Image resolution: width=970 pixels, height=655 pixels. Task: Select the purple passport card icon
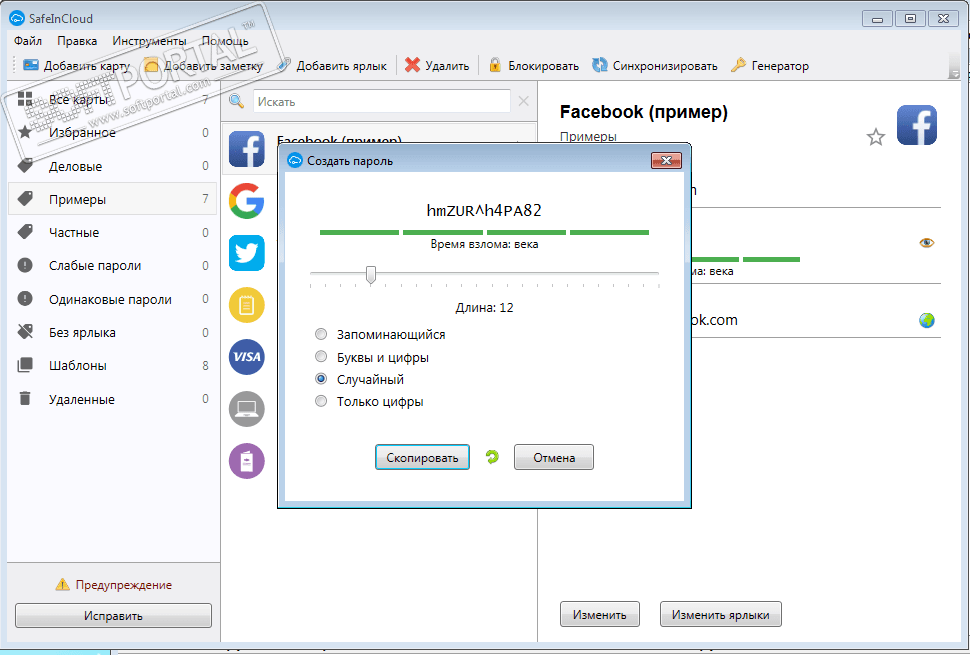[247, 461]
